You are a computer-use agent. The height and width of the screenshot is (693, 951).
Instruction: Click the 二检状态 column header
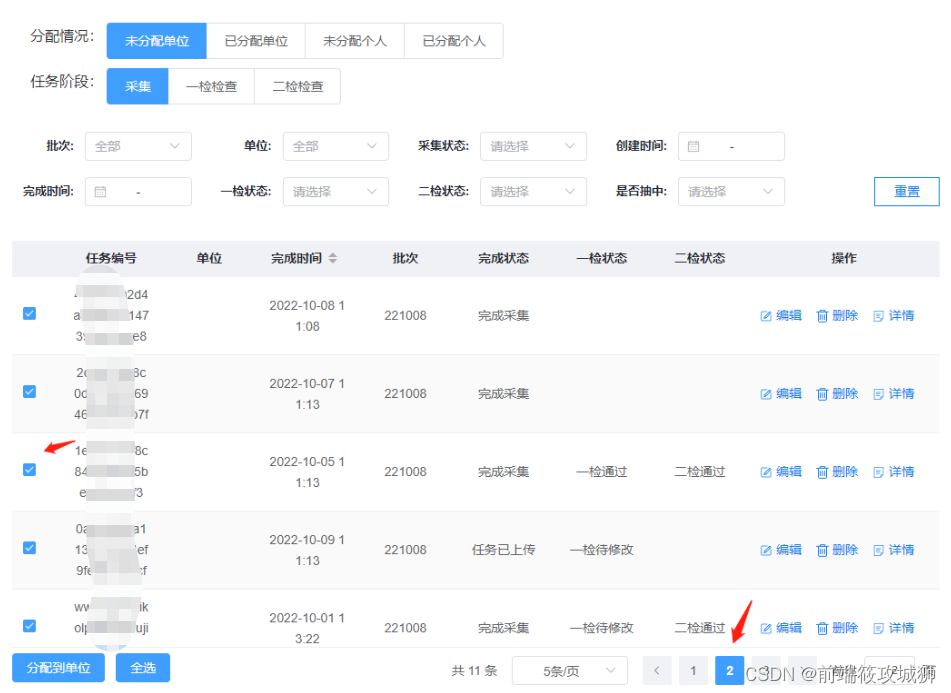[700, 258]
